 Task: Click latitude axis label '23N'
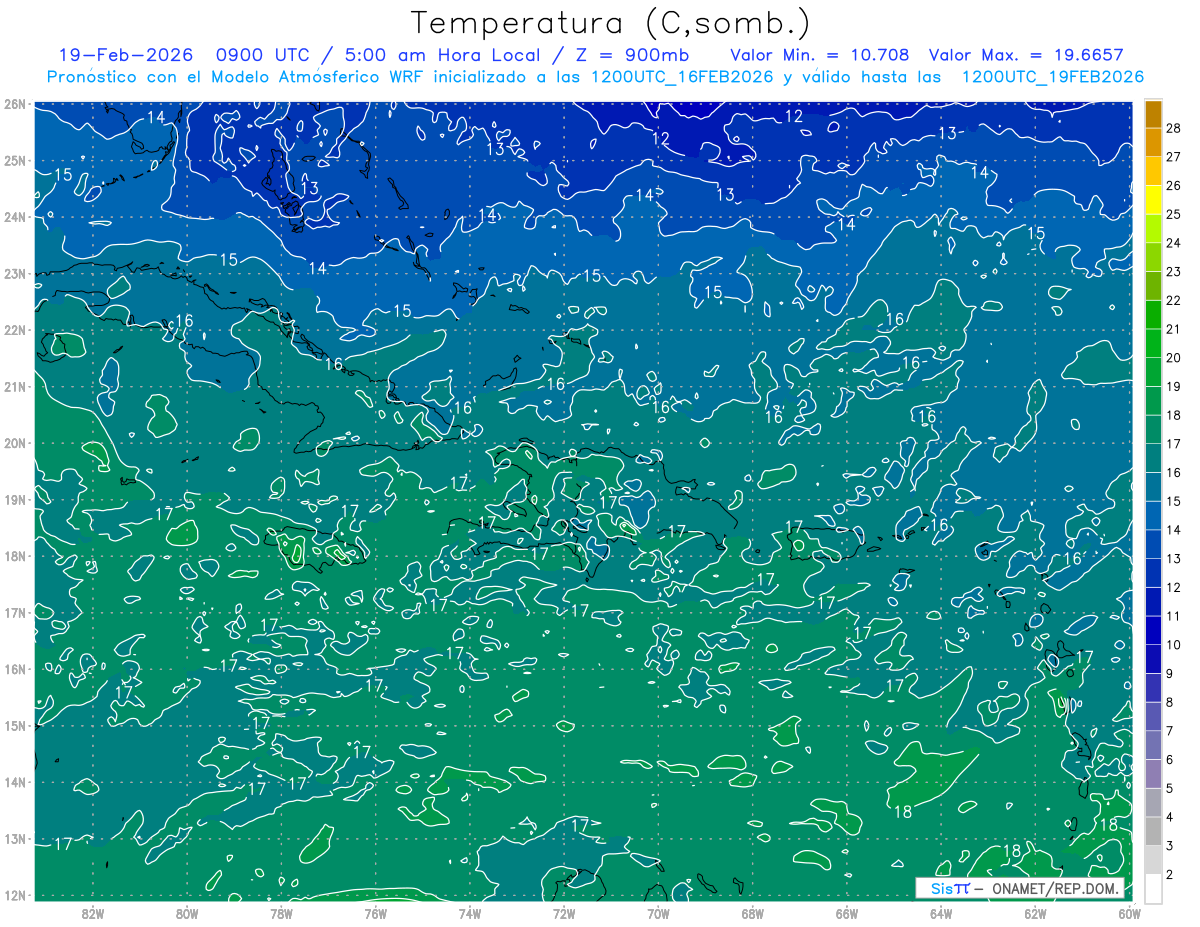point(14,274)
